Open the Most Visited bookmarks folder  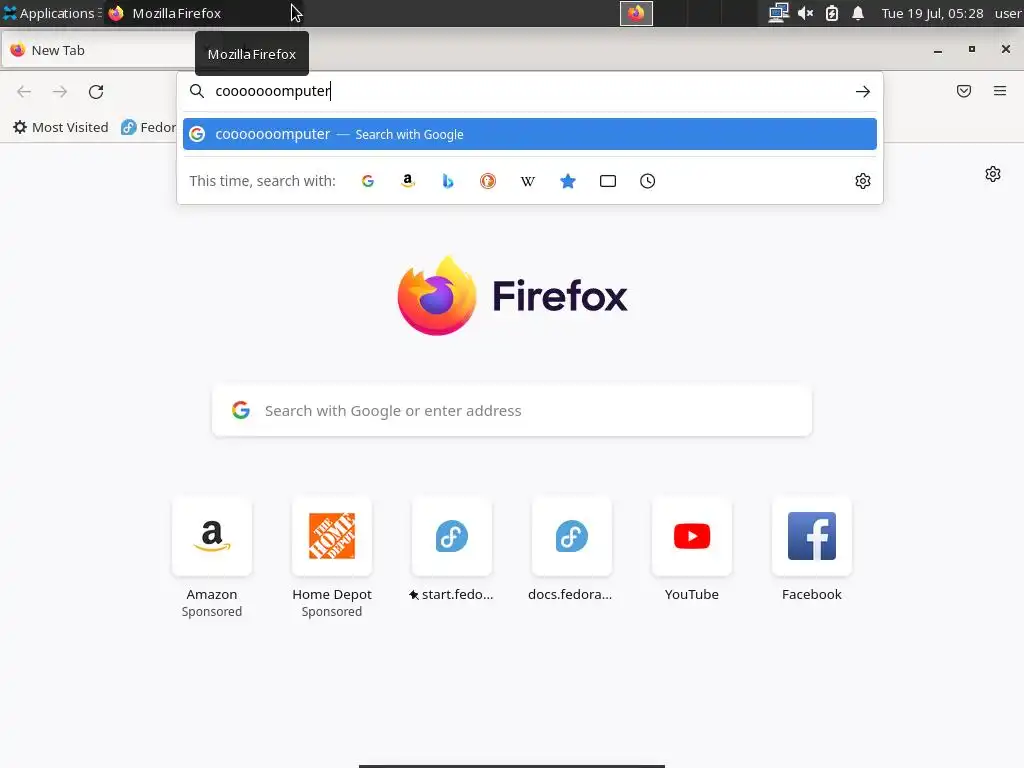pos(61,127)
